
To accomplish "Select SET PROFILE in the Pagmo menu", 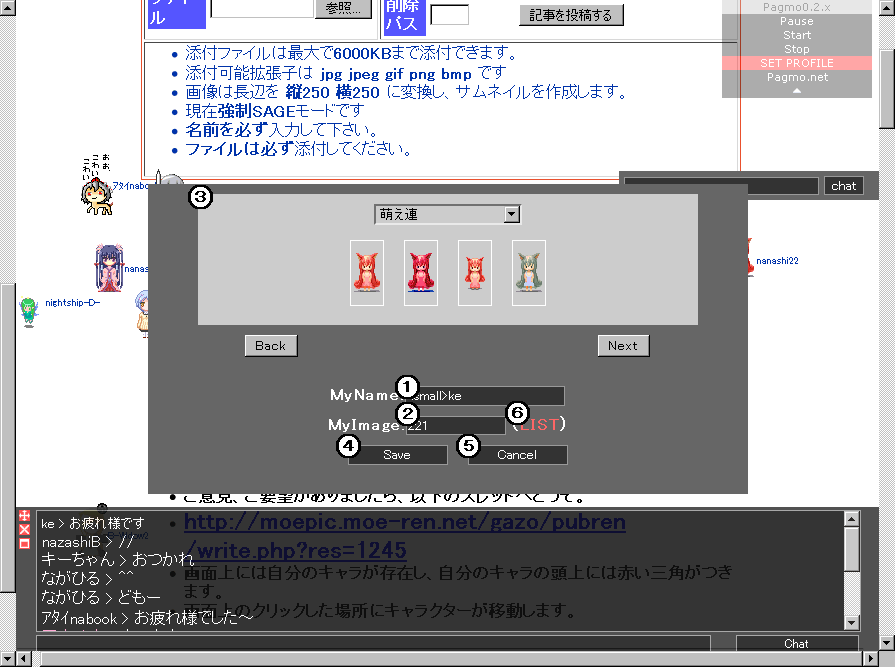I will (797, 63).
